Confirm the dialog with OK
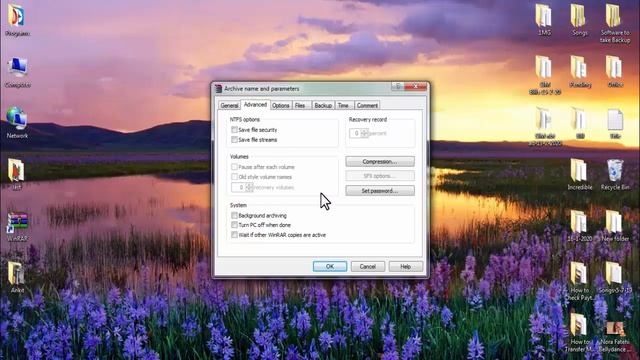 pyautogui.click(x=330, y=267)
